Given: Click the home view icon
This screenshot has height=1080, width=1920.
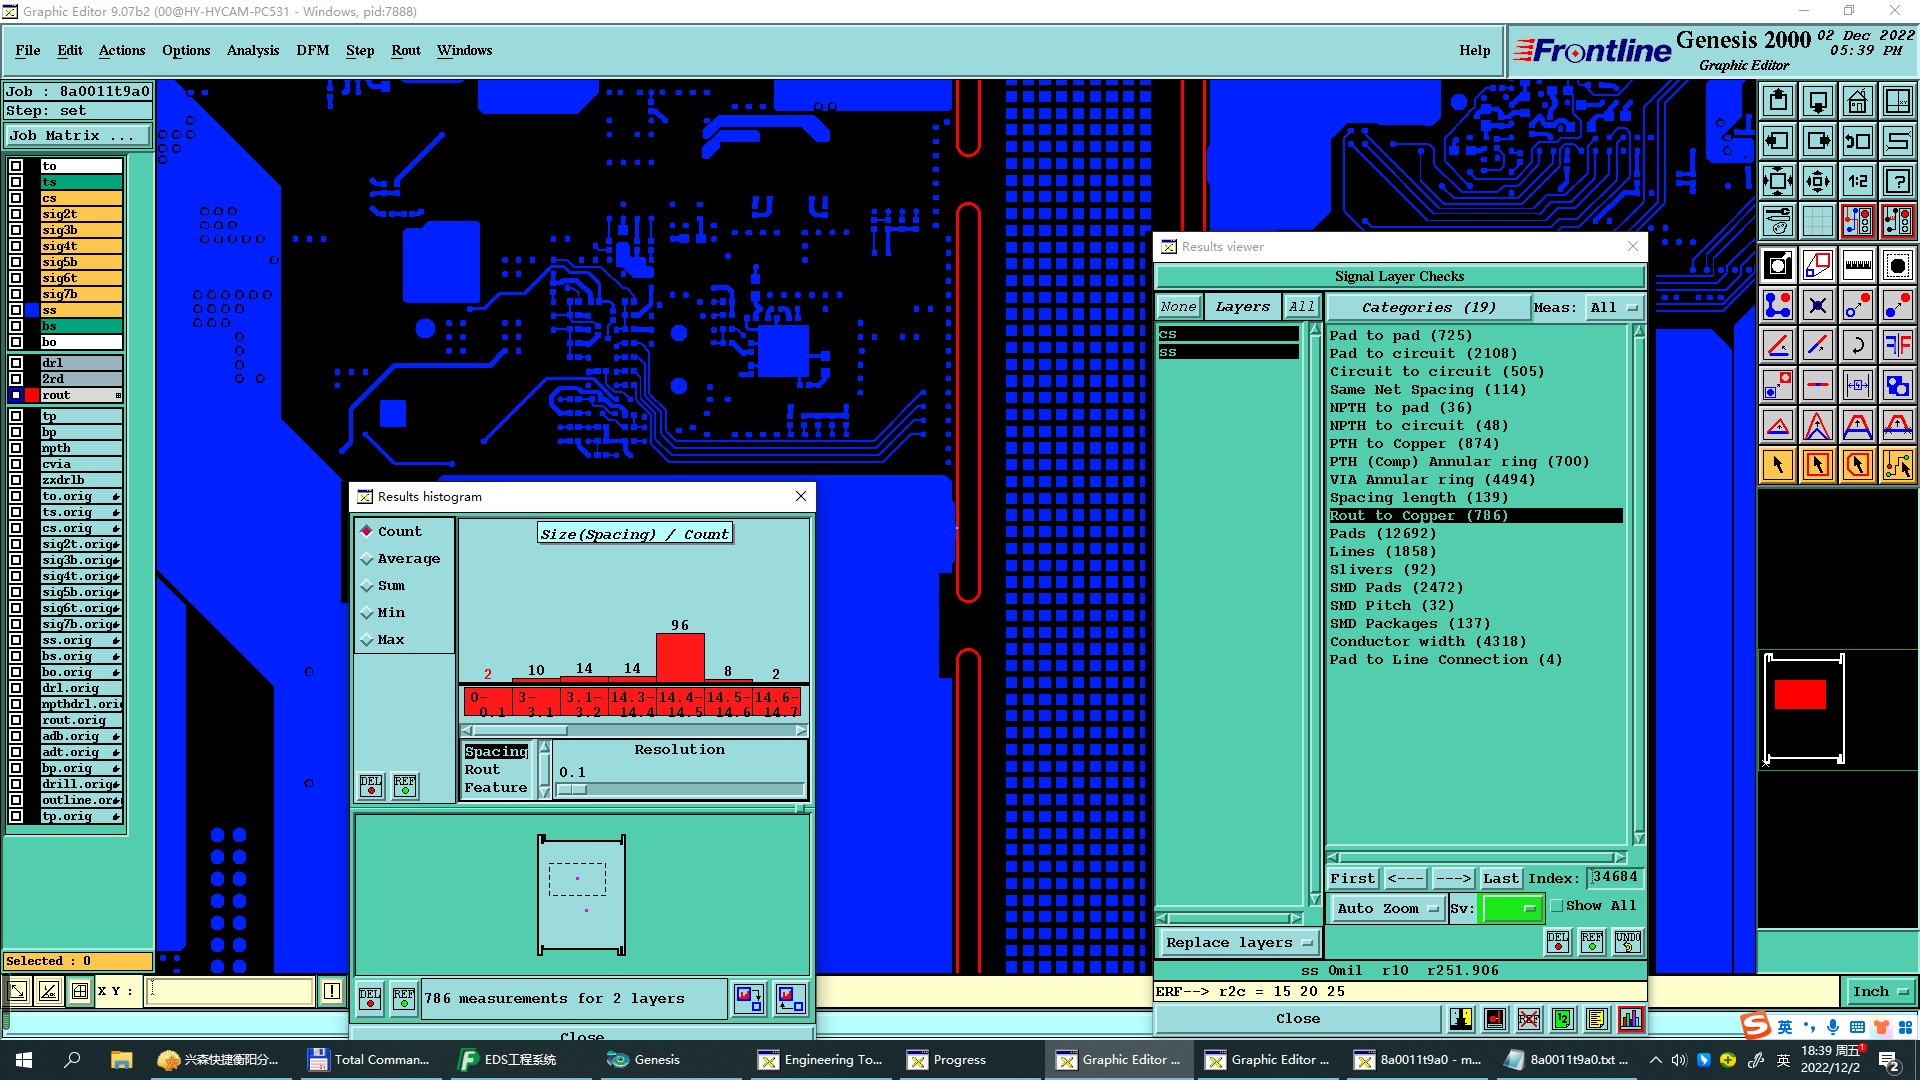Looking at the screenshot, I should [x=1857, y=101].
